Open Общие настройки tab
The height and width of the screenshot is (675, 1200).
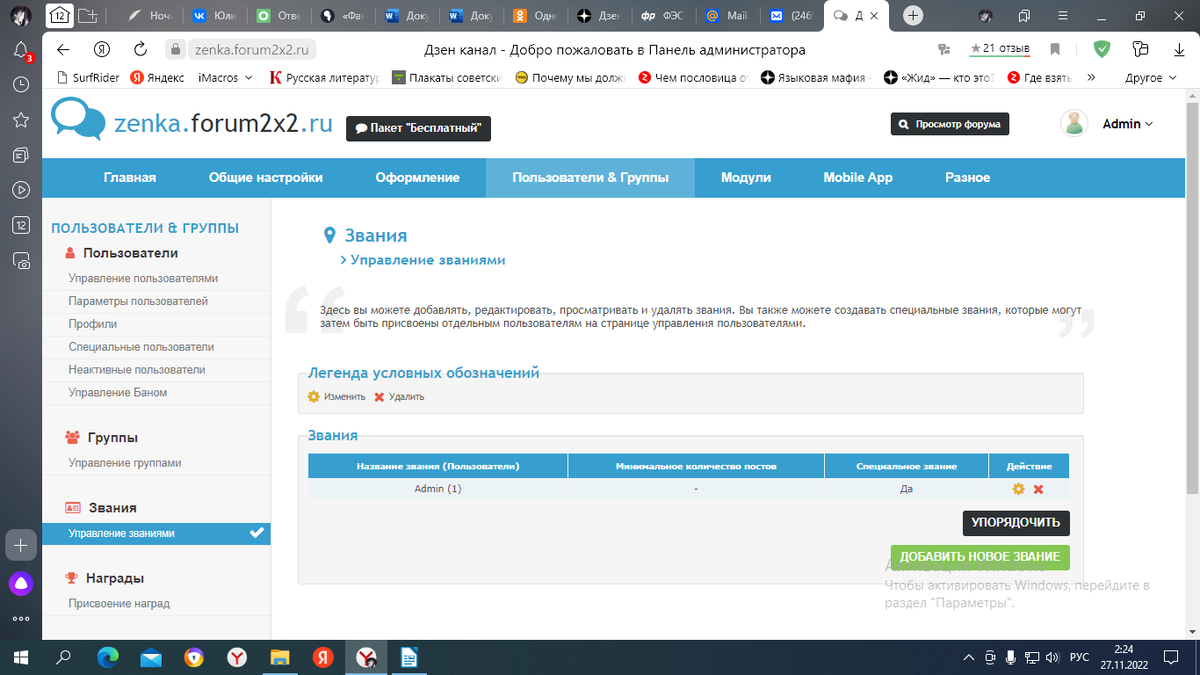(x=266, y=177)
